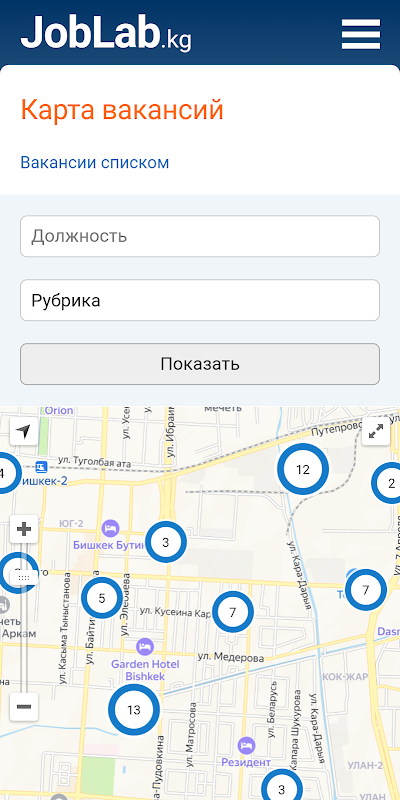
Task: Click the Показать button
Action: click(200, 364)
